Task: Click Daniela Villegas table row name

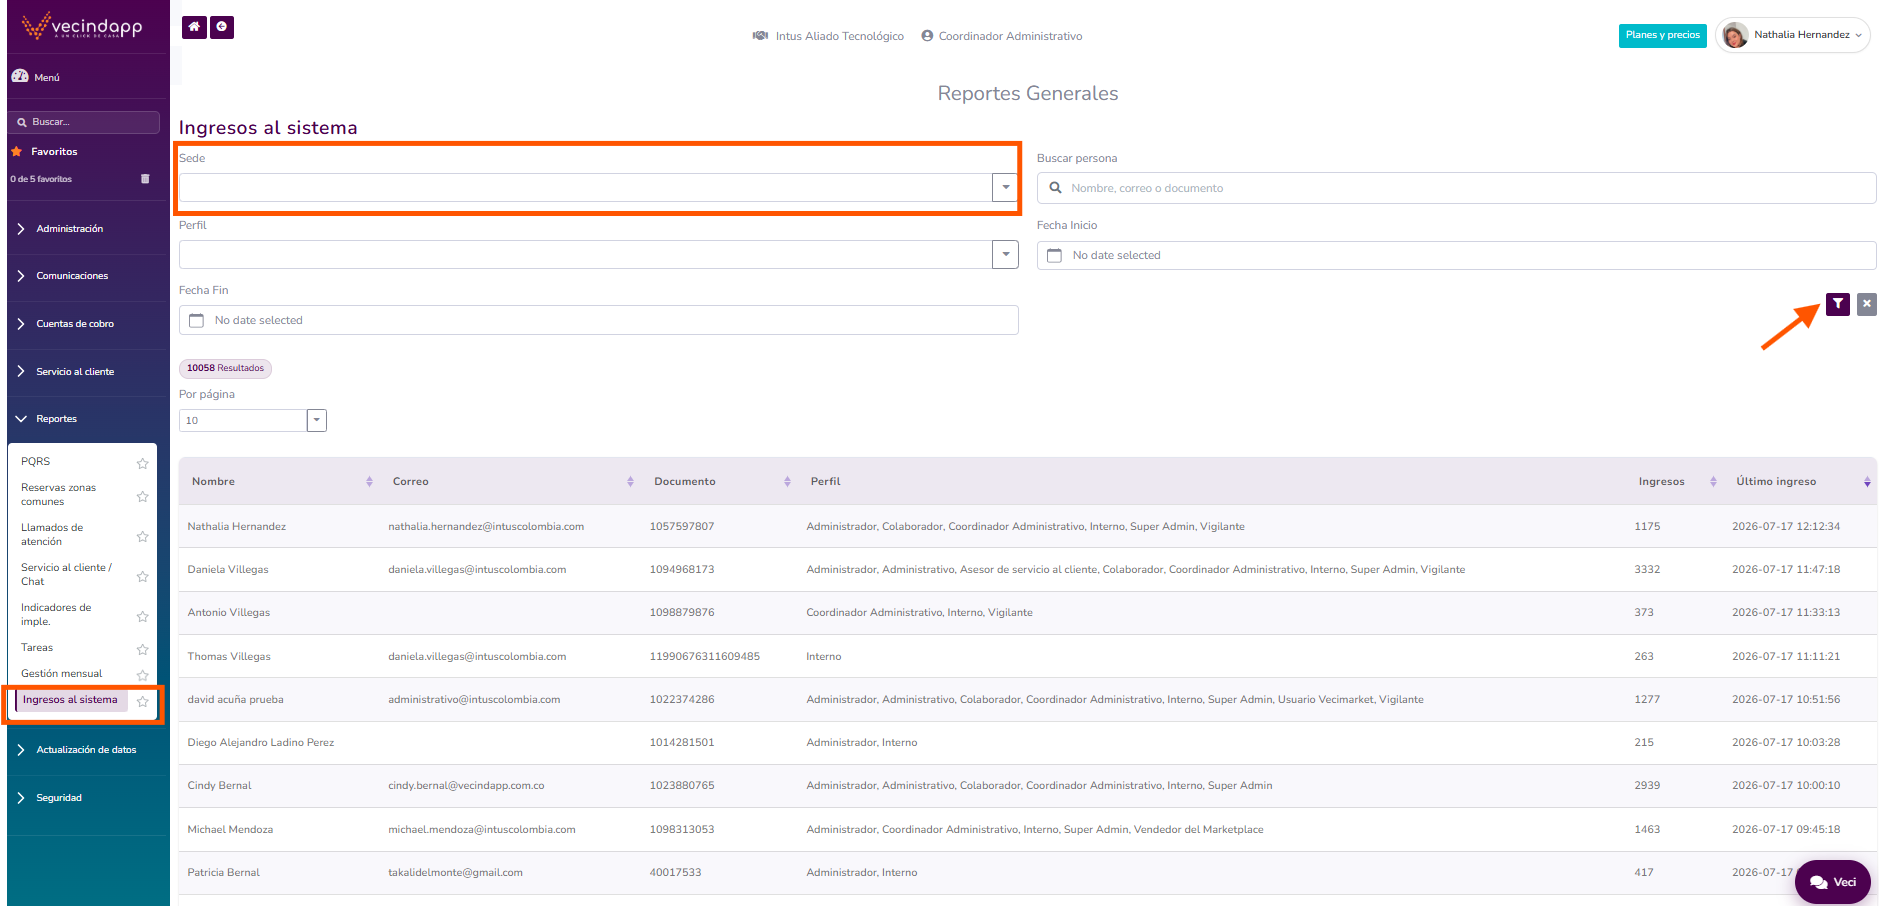Action: pos(228,569)
